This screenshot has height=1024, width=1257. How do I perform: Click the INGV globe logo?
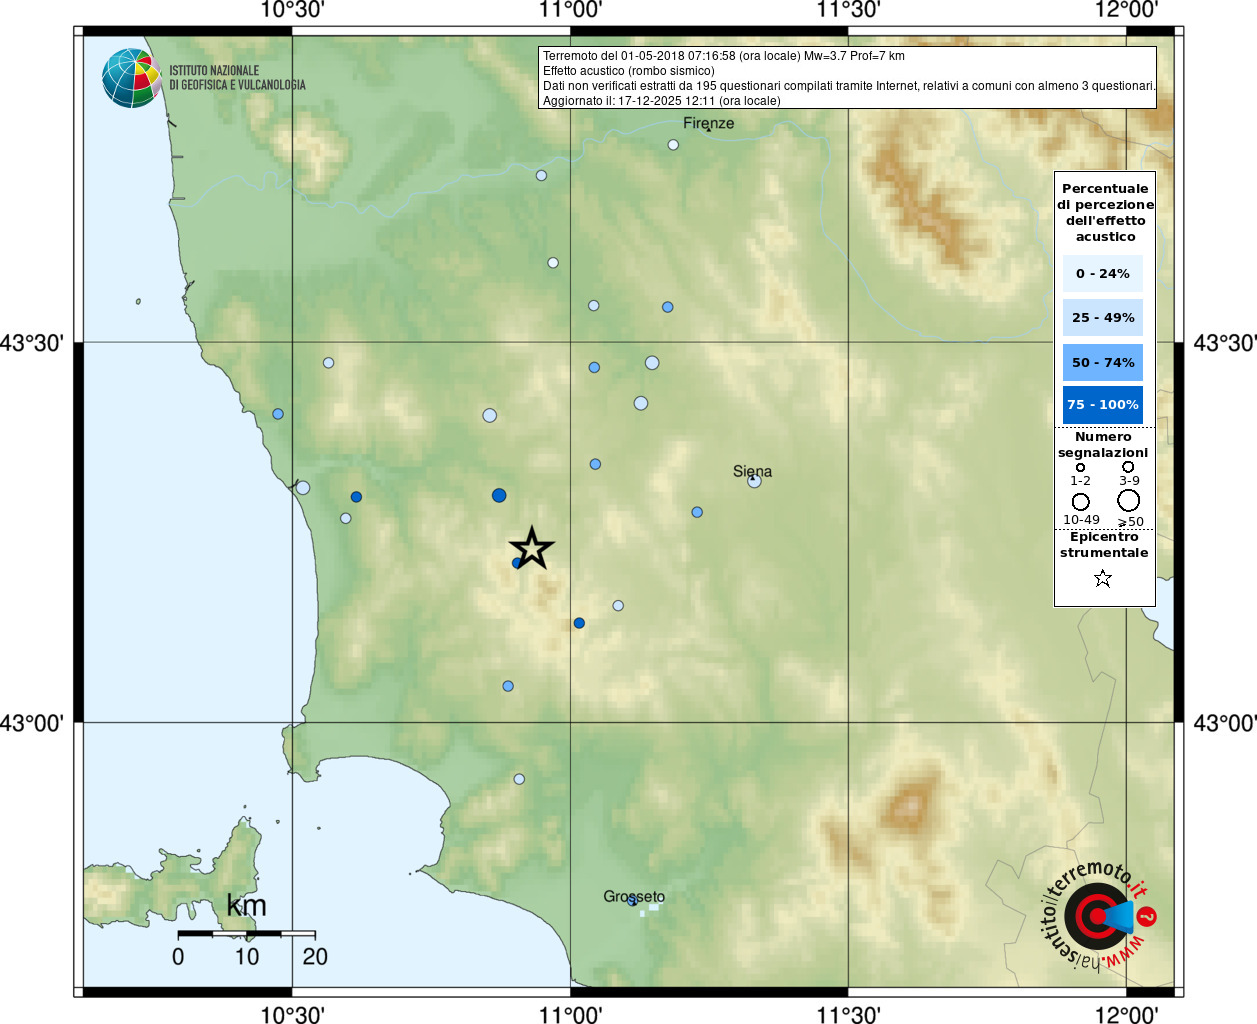click(132, 78)
